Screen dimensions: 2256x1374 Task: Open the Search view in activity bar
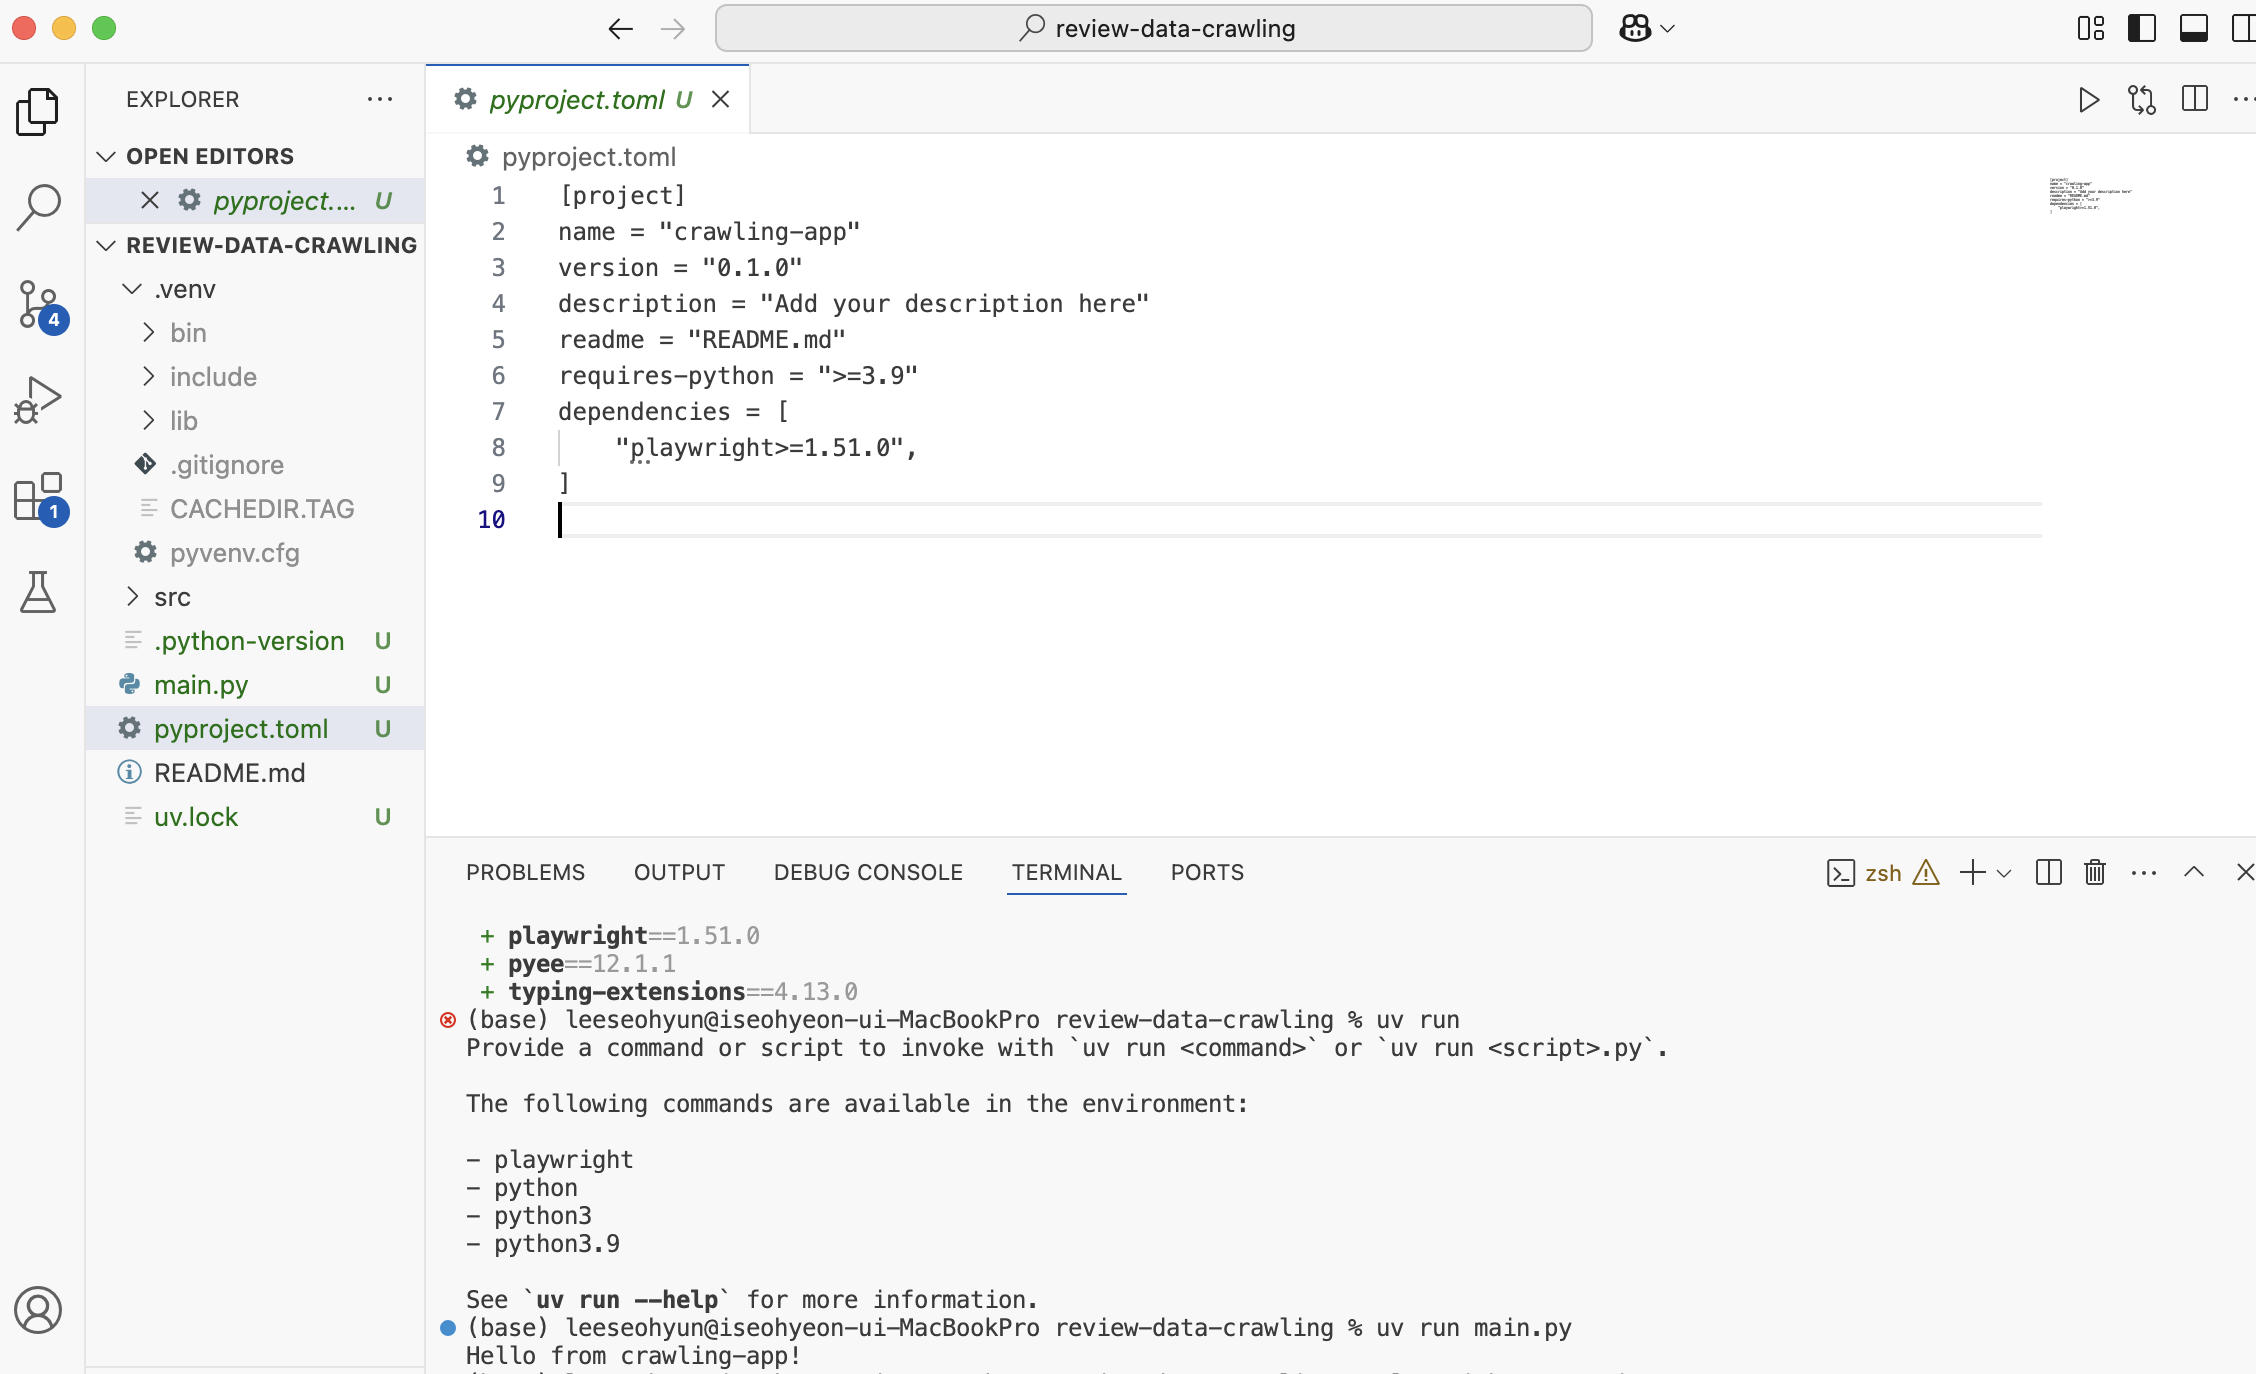click(38, 207)
